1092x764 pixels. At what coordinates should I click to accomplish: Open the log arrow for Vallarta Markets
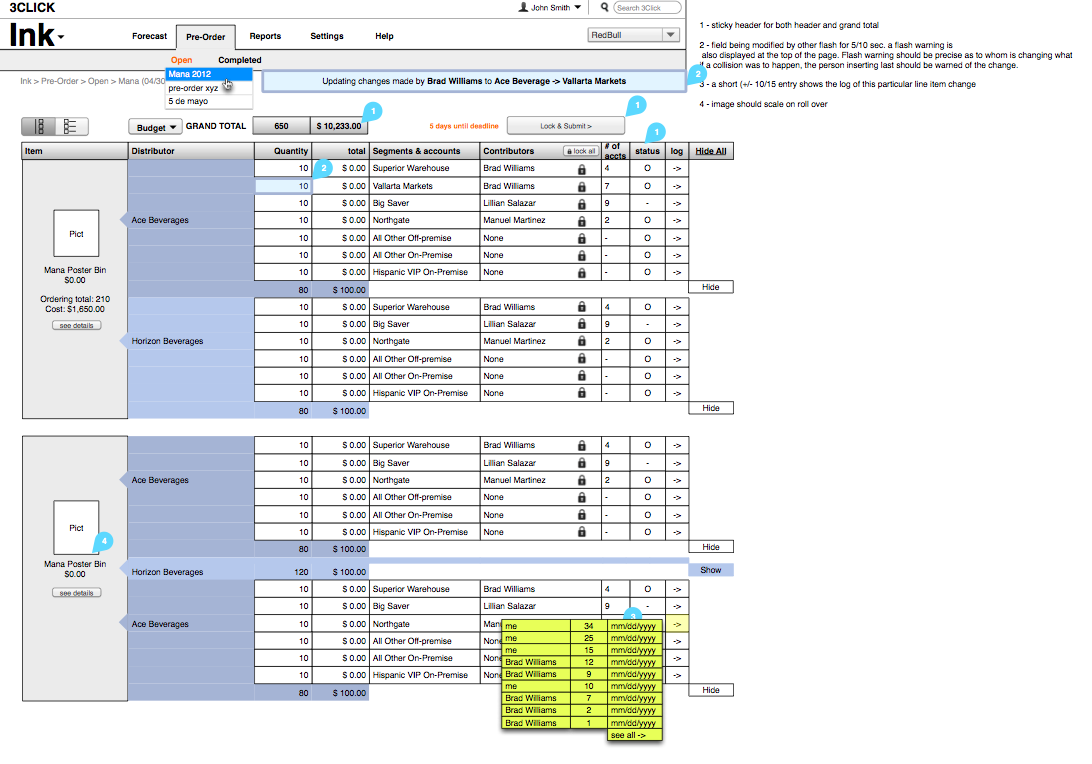coord(677,187)
